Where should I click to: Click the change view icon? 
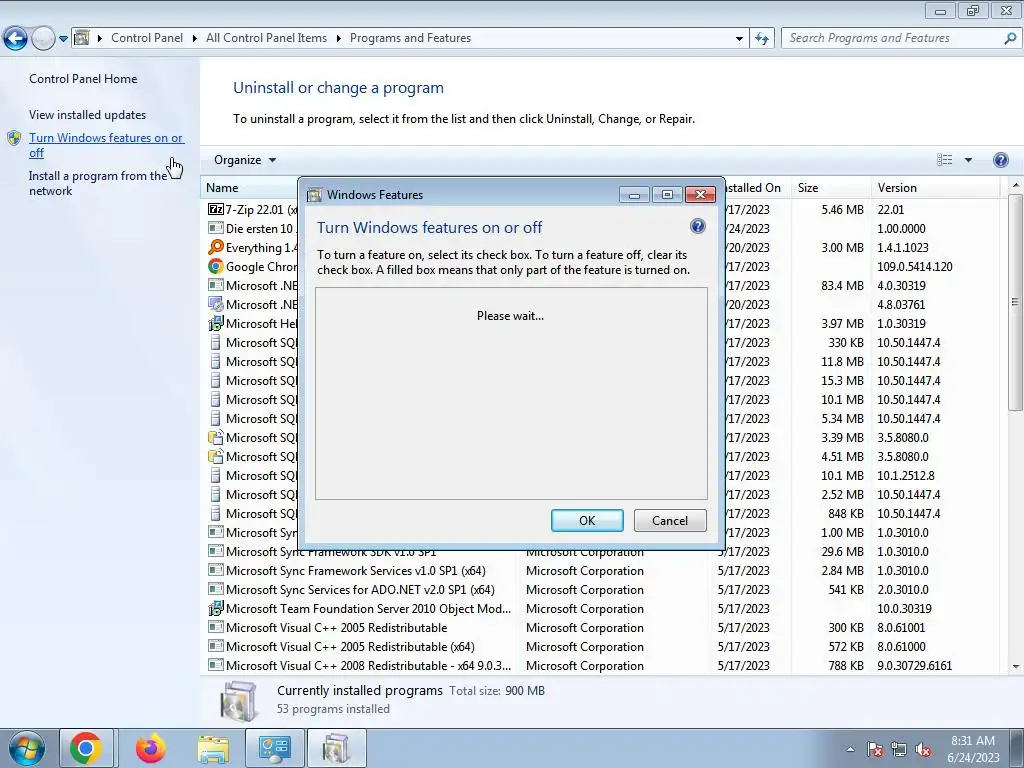pos(944,160)
